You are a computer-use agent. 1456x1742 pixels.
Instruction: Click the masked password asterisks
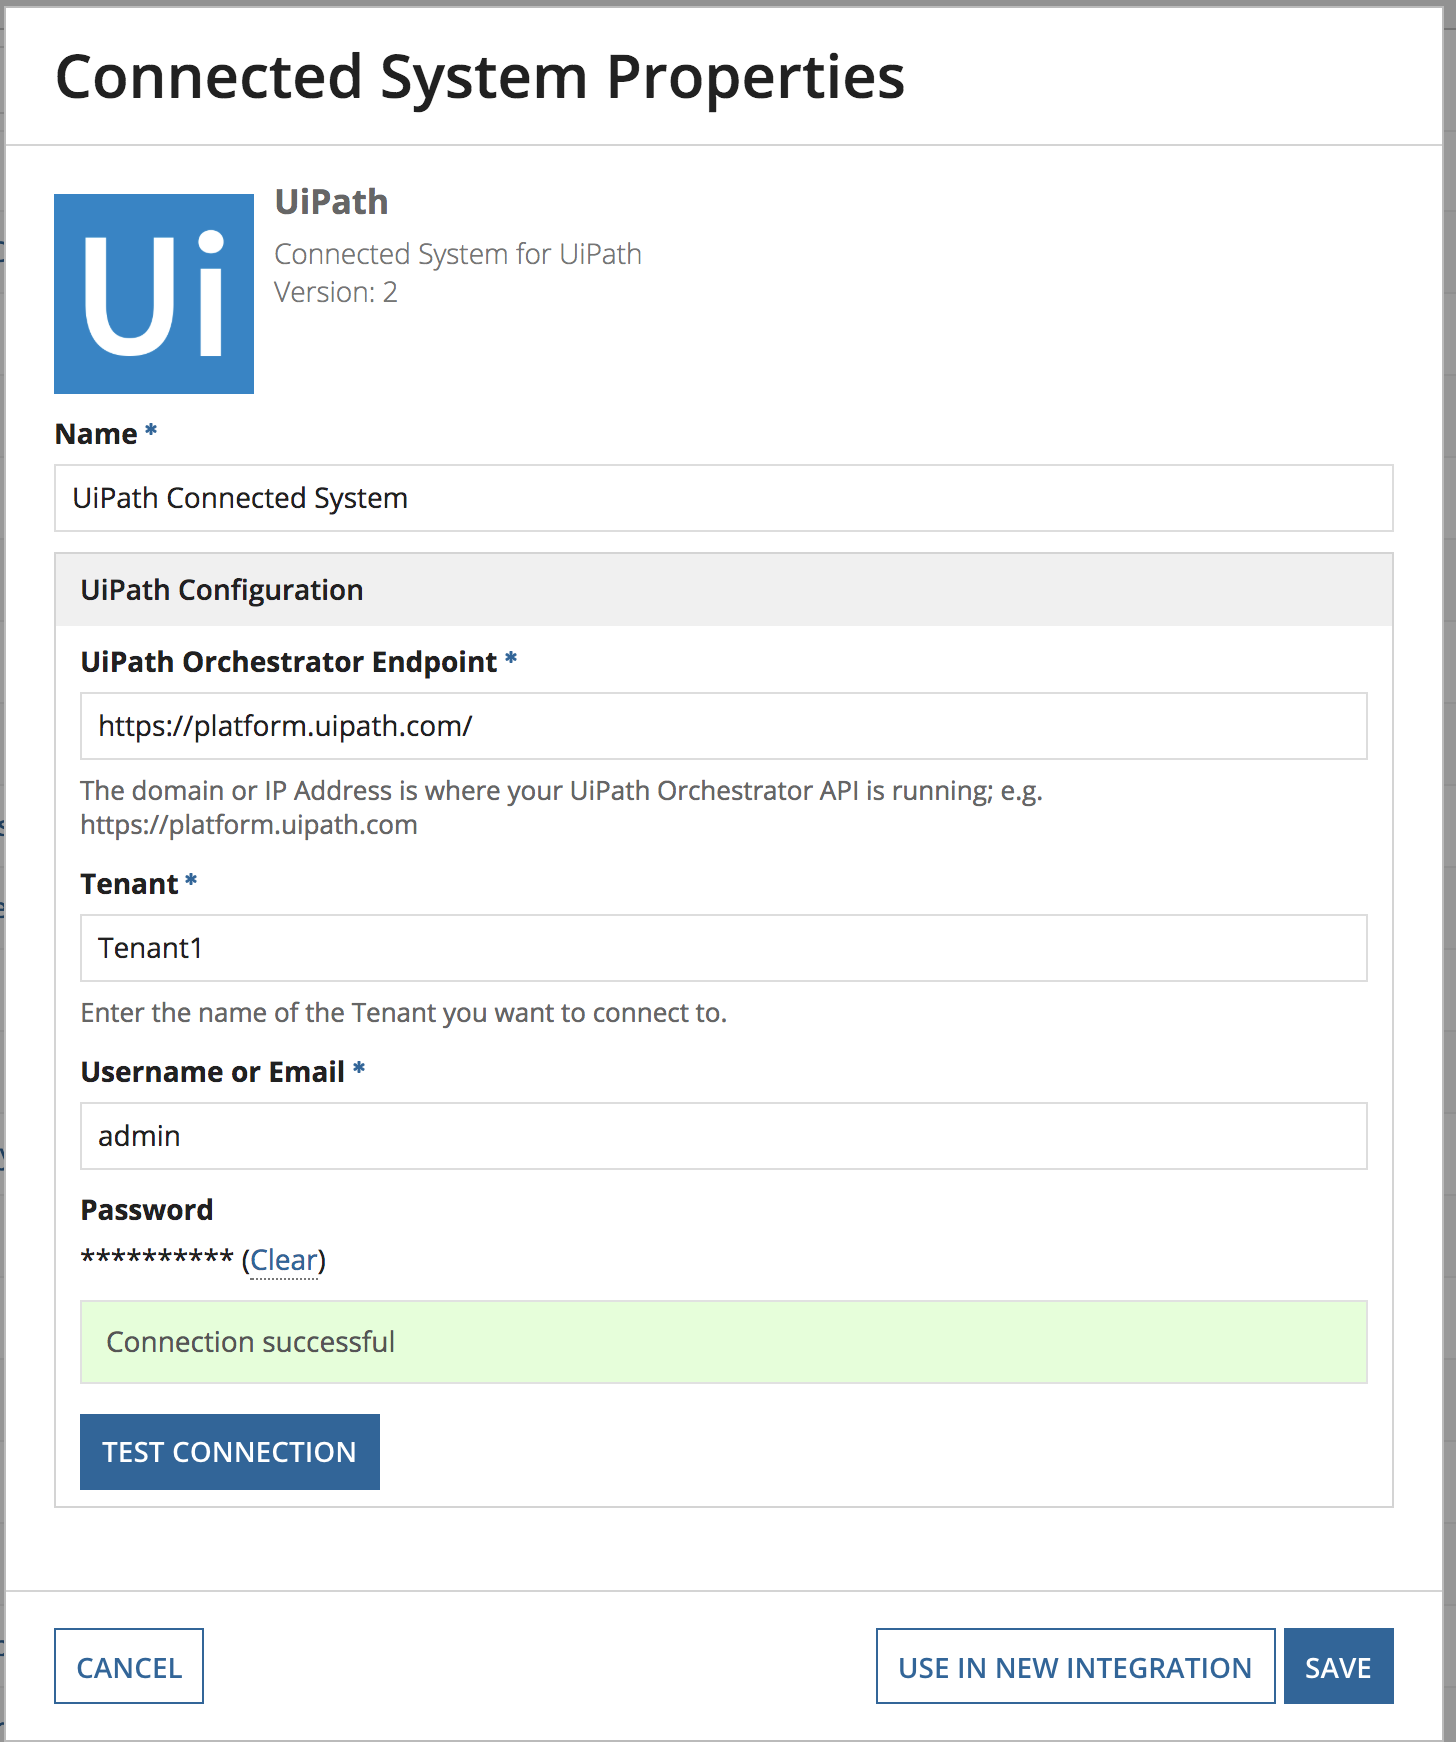[157, 1258]
